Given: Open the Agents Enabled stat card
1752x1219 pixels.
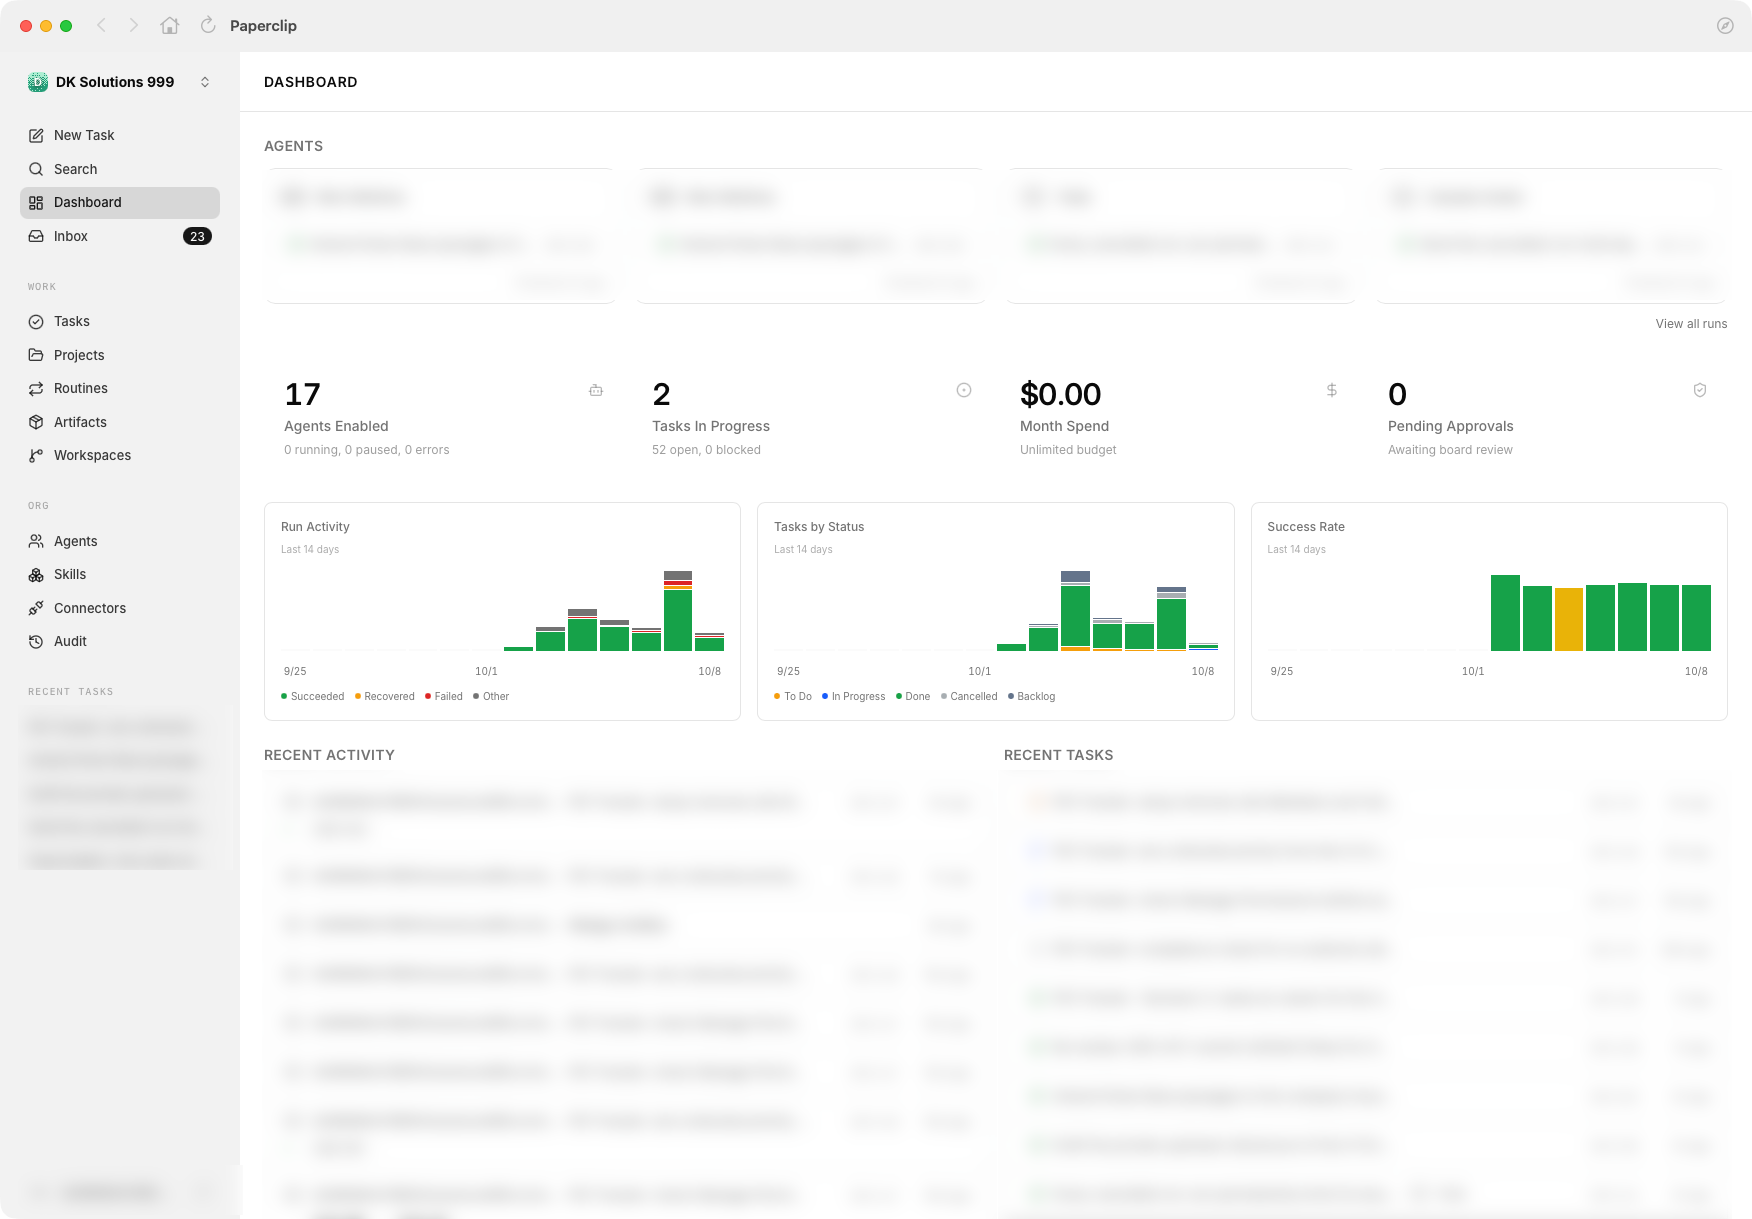Looking at the screenshot, I should [444, 419].
